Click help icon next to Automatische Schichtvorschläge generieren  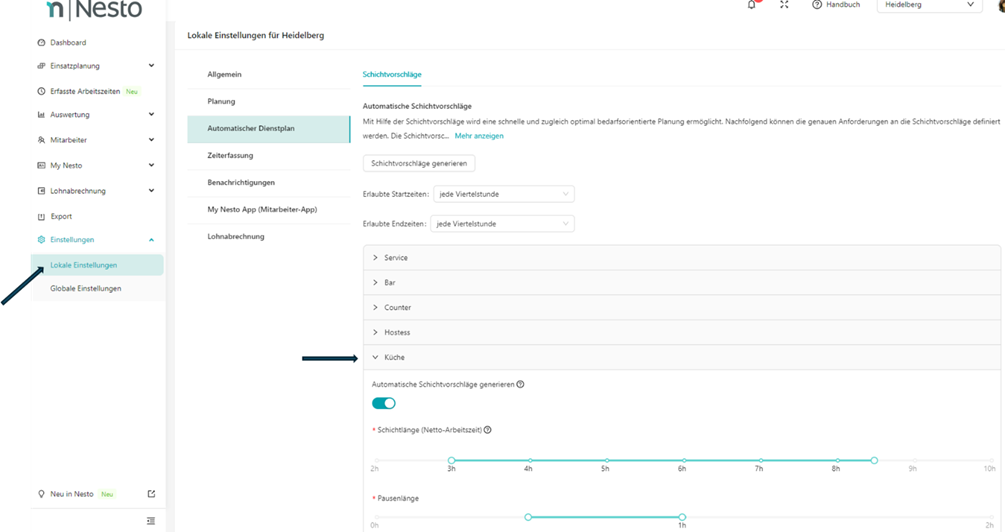point(521,384)
